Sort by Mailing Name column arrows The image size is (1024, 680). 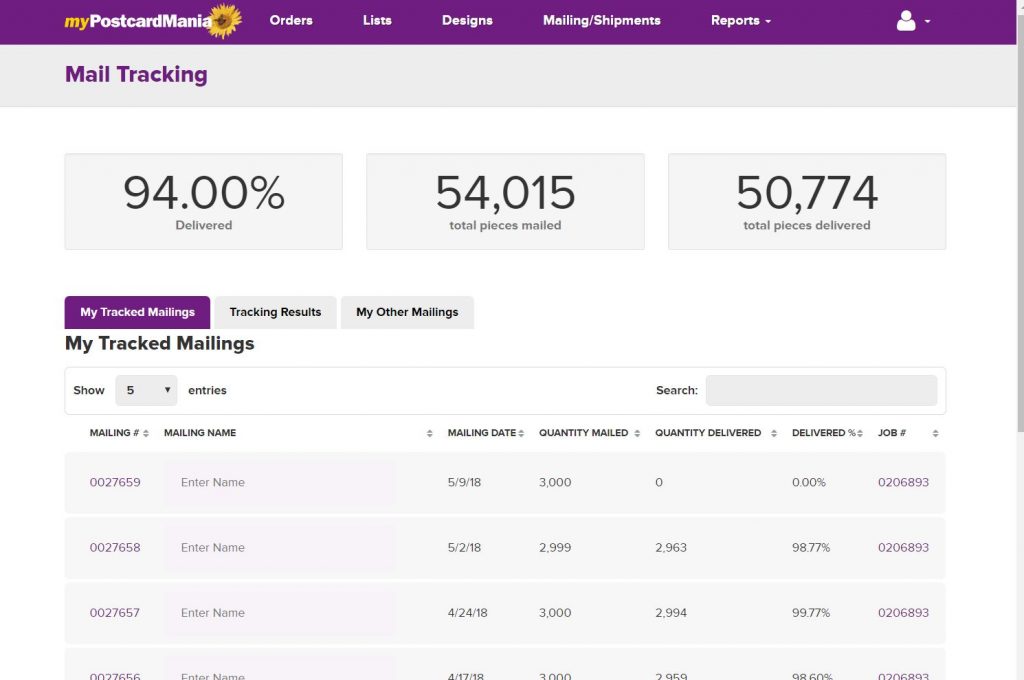point(429,433)
